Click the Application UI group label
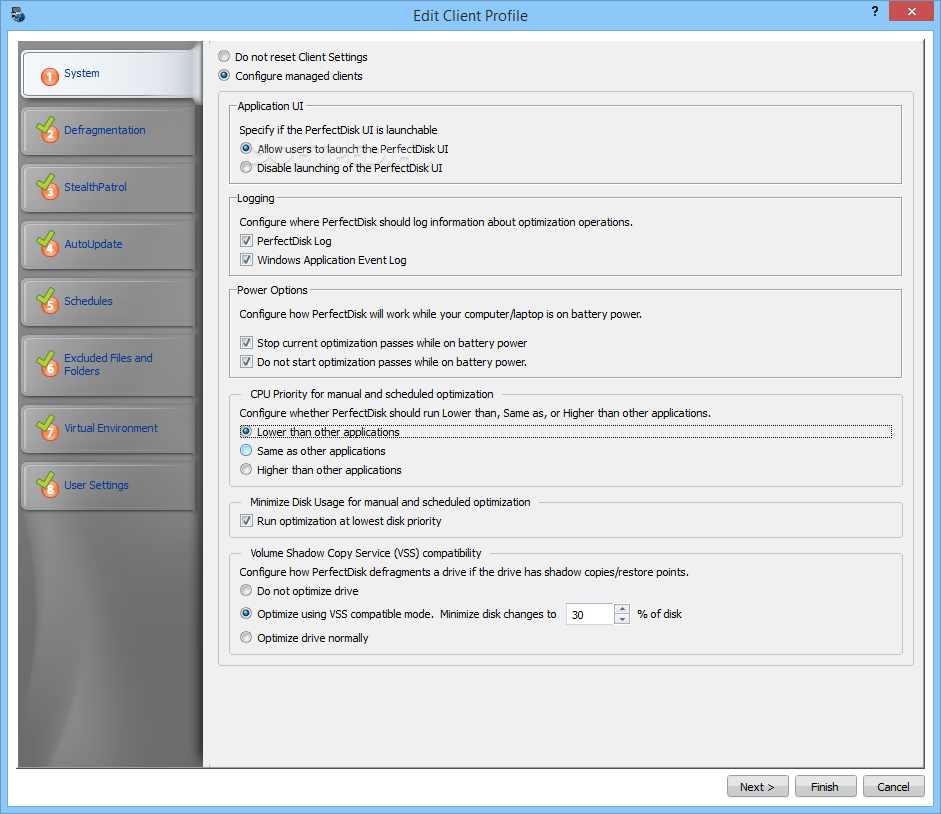This screenshot has width=941, height=814. tap(270, 106)
